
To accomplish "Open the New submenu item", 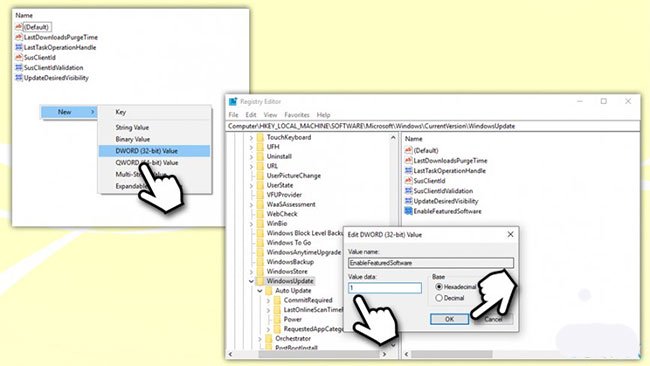I will 69,112.
